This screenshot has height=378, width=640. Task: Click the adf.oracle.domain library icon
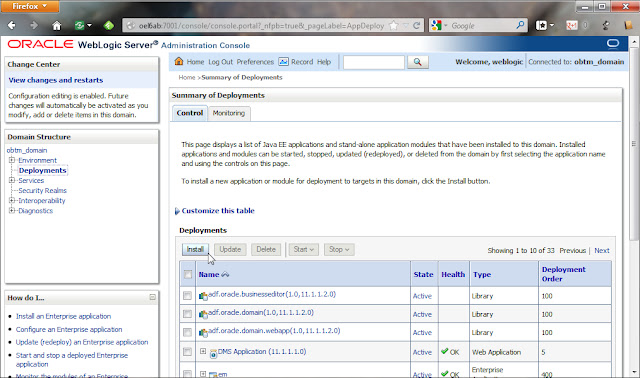pos(203,314)
